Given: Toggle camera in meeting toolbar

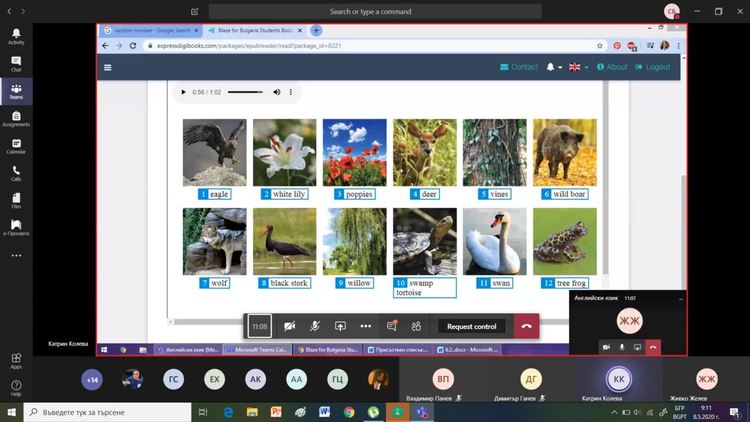Looking at the screenshot, I should (289, 326).
